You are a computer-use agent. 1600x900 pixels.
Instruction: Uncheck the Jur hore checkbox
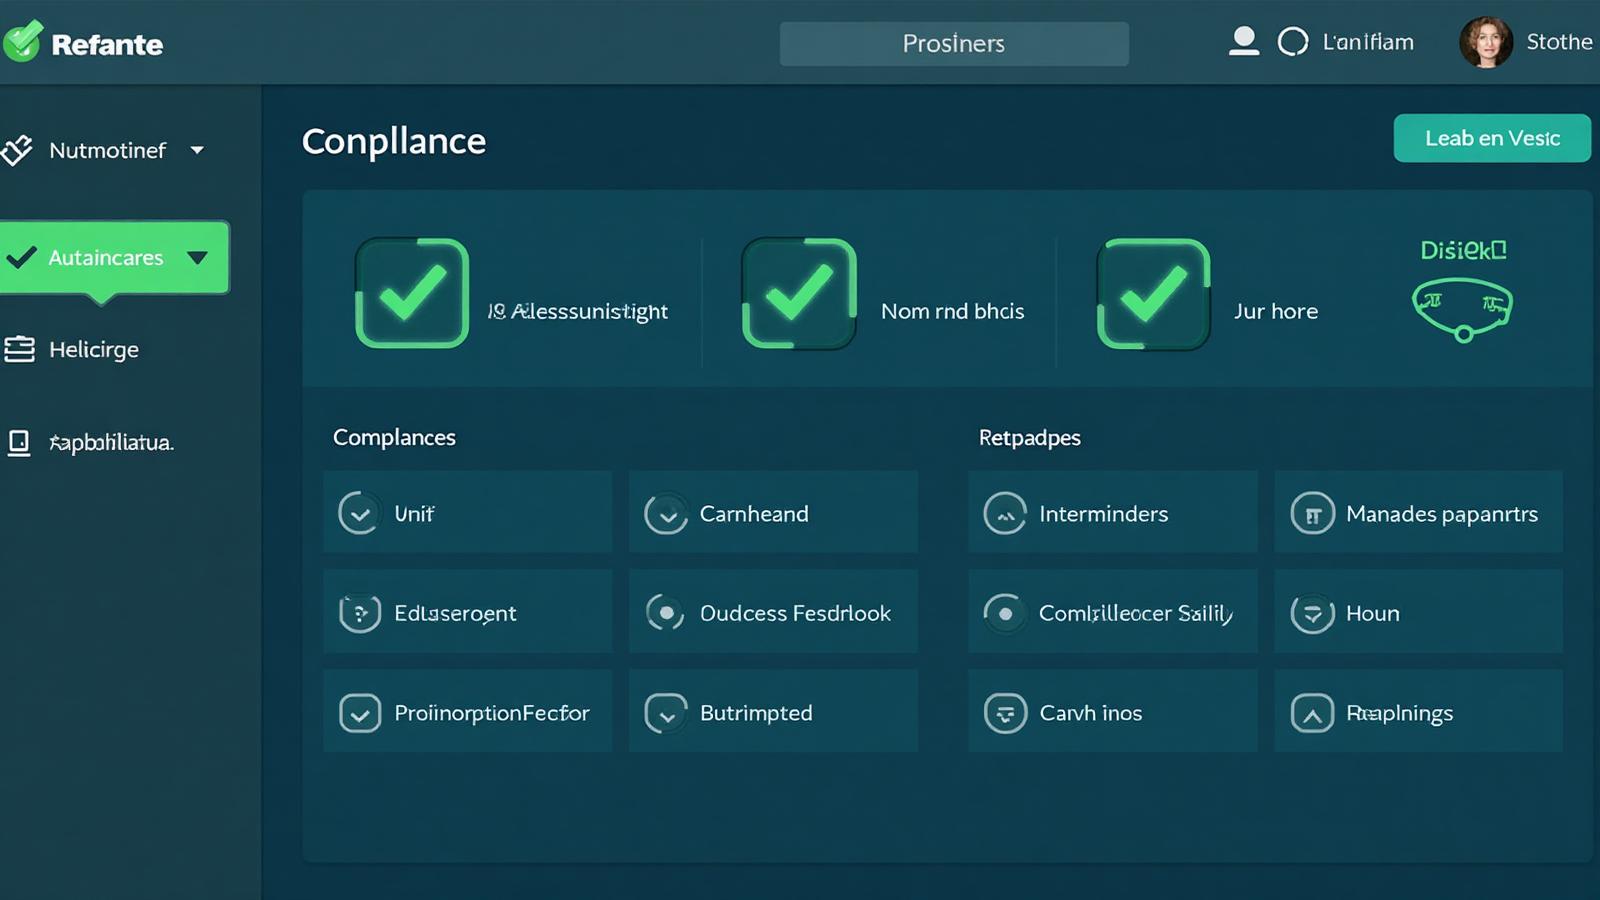pyautogui.click(x=1153, y=294)
